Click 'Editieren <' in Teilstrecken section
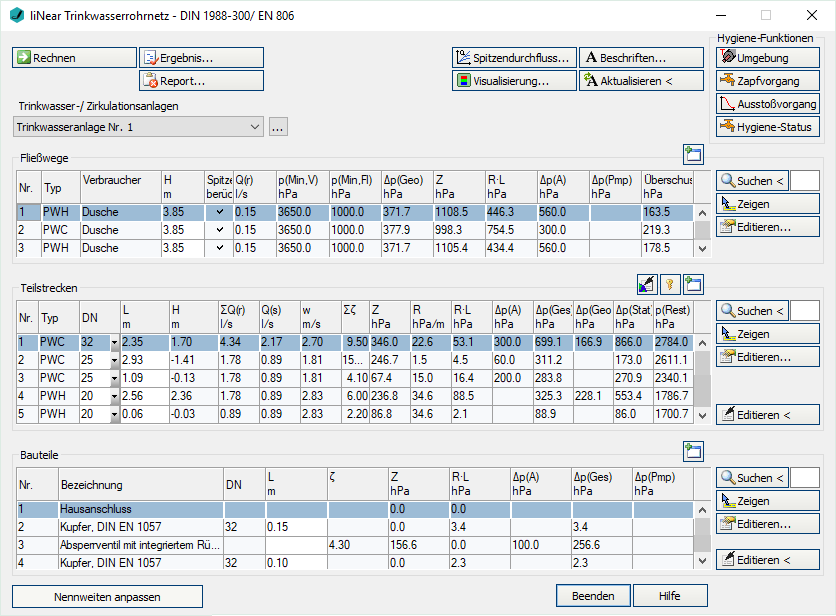The image size is (836, 616). [768, 414]
